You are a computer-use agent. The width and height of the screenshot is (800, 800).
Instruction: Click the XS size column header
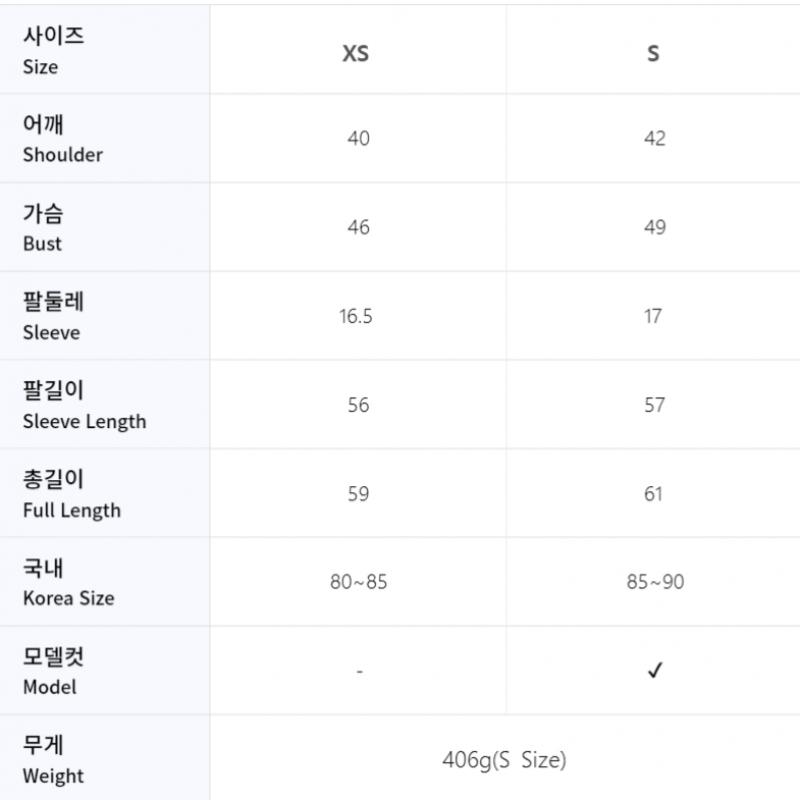click(x=356, y=53)
